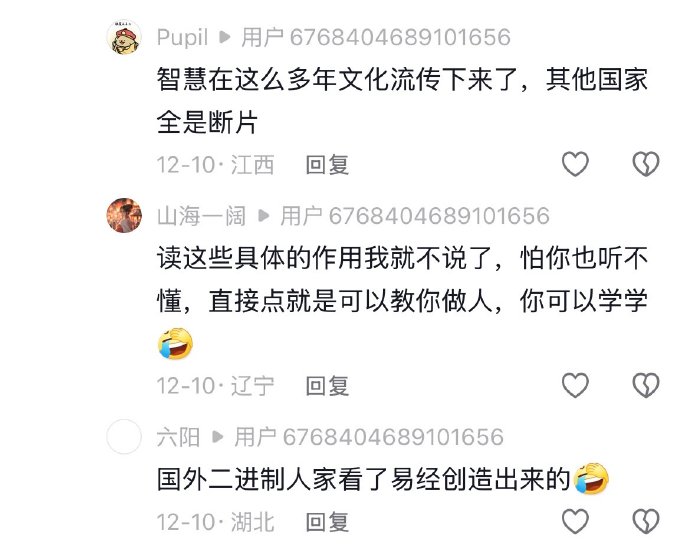Open username 六阳
The height and width of the screenshot is (549, 690).
(x=178, y=437)
